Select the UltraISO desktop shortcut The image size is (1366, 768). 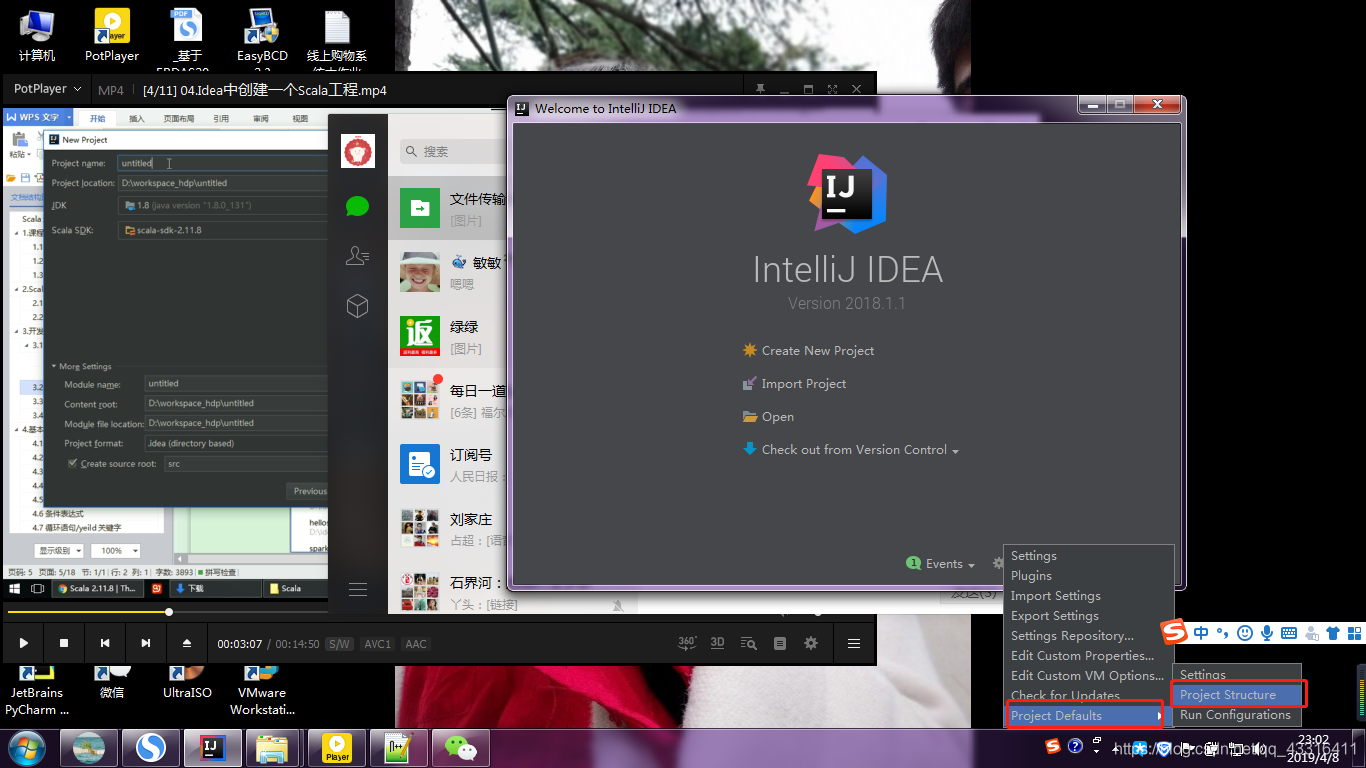[187, 681]
